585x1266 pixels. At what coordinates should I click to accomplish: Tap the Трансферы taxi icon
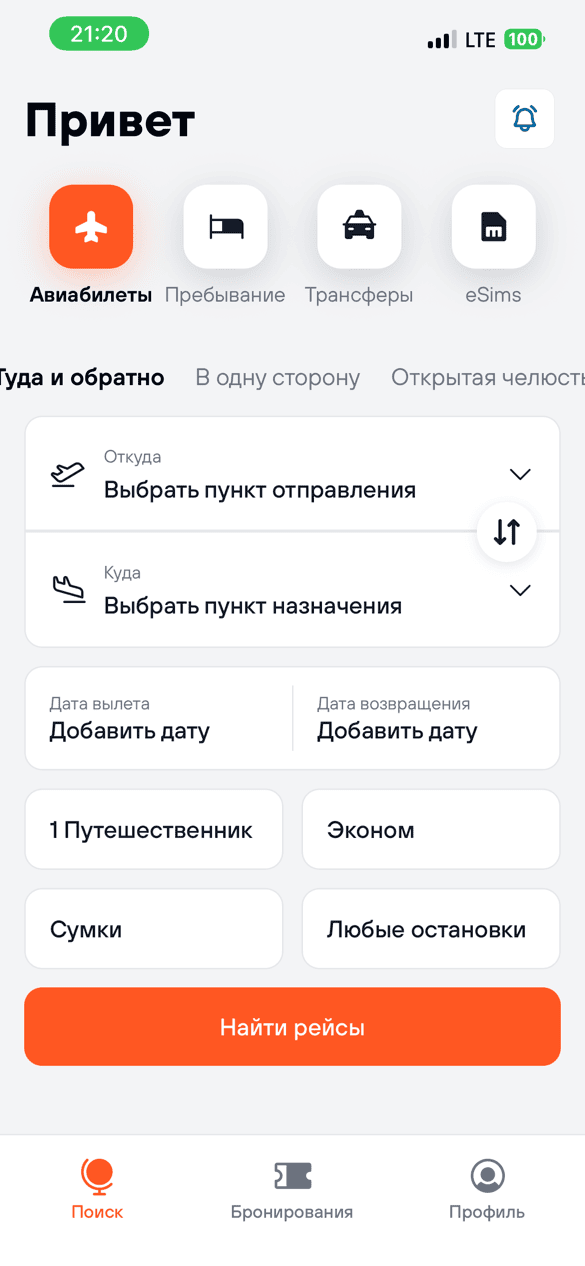(x=358, y=227)
